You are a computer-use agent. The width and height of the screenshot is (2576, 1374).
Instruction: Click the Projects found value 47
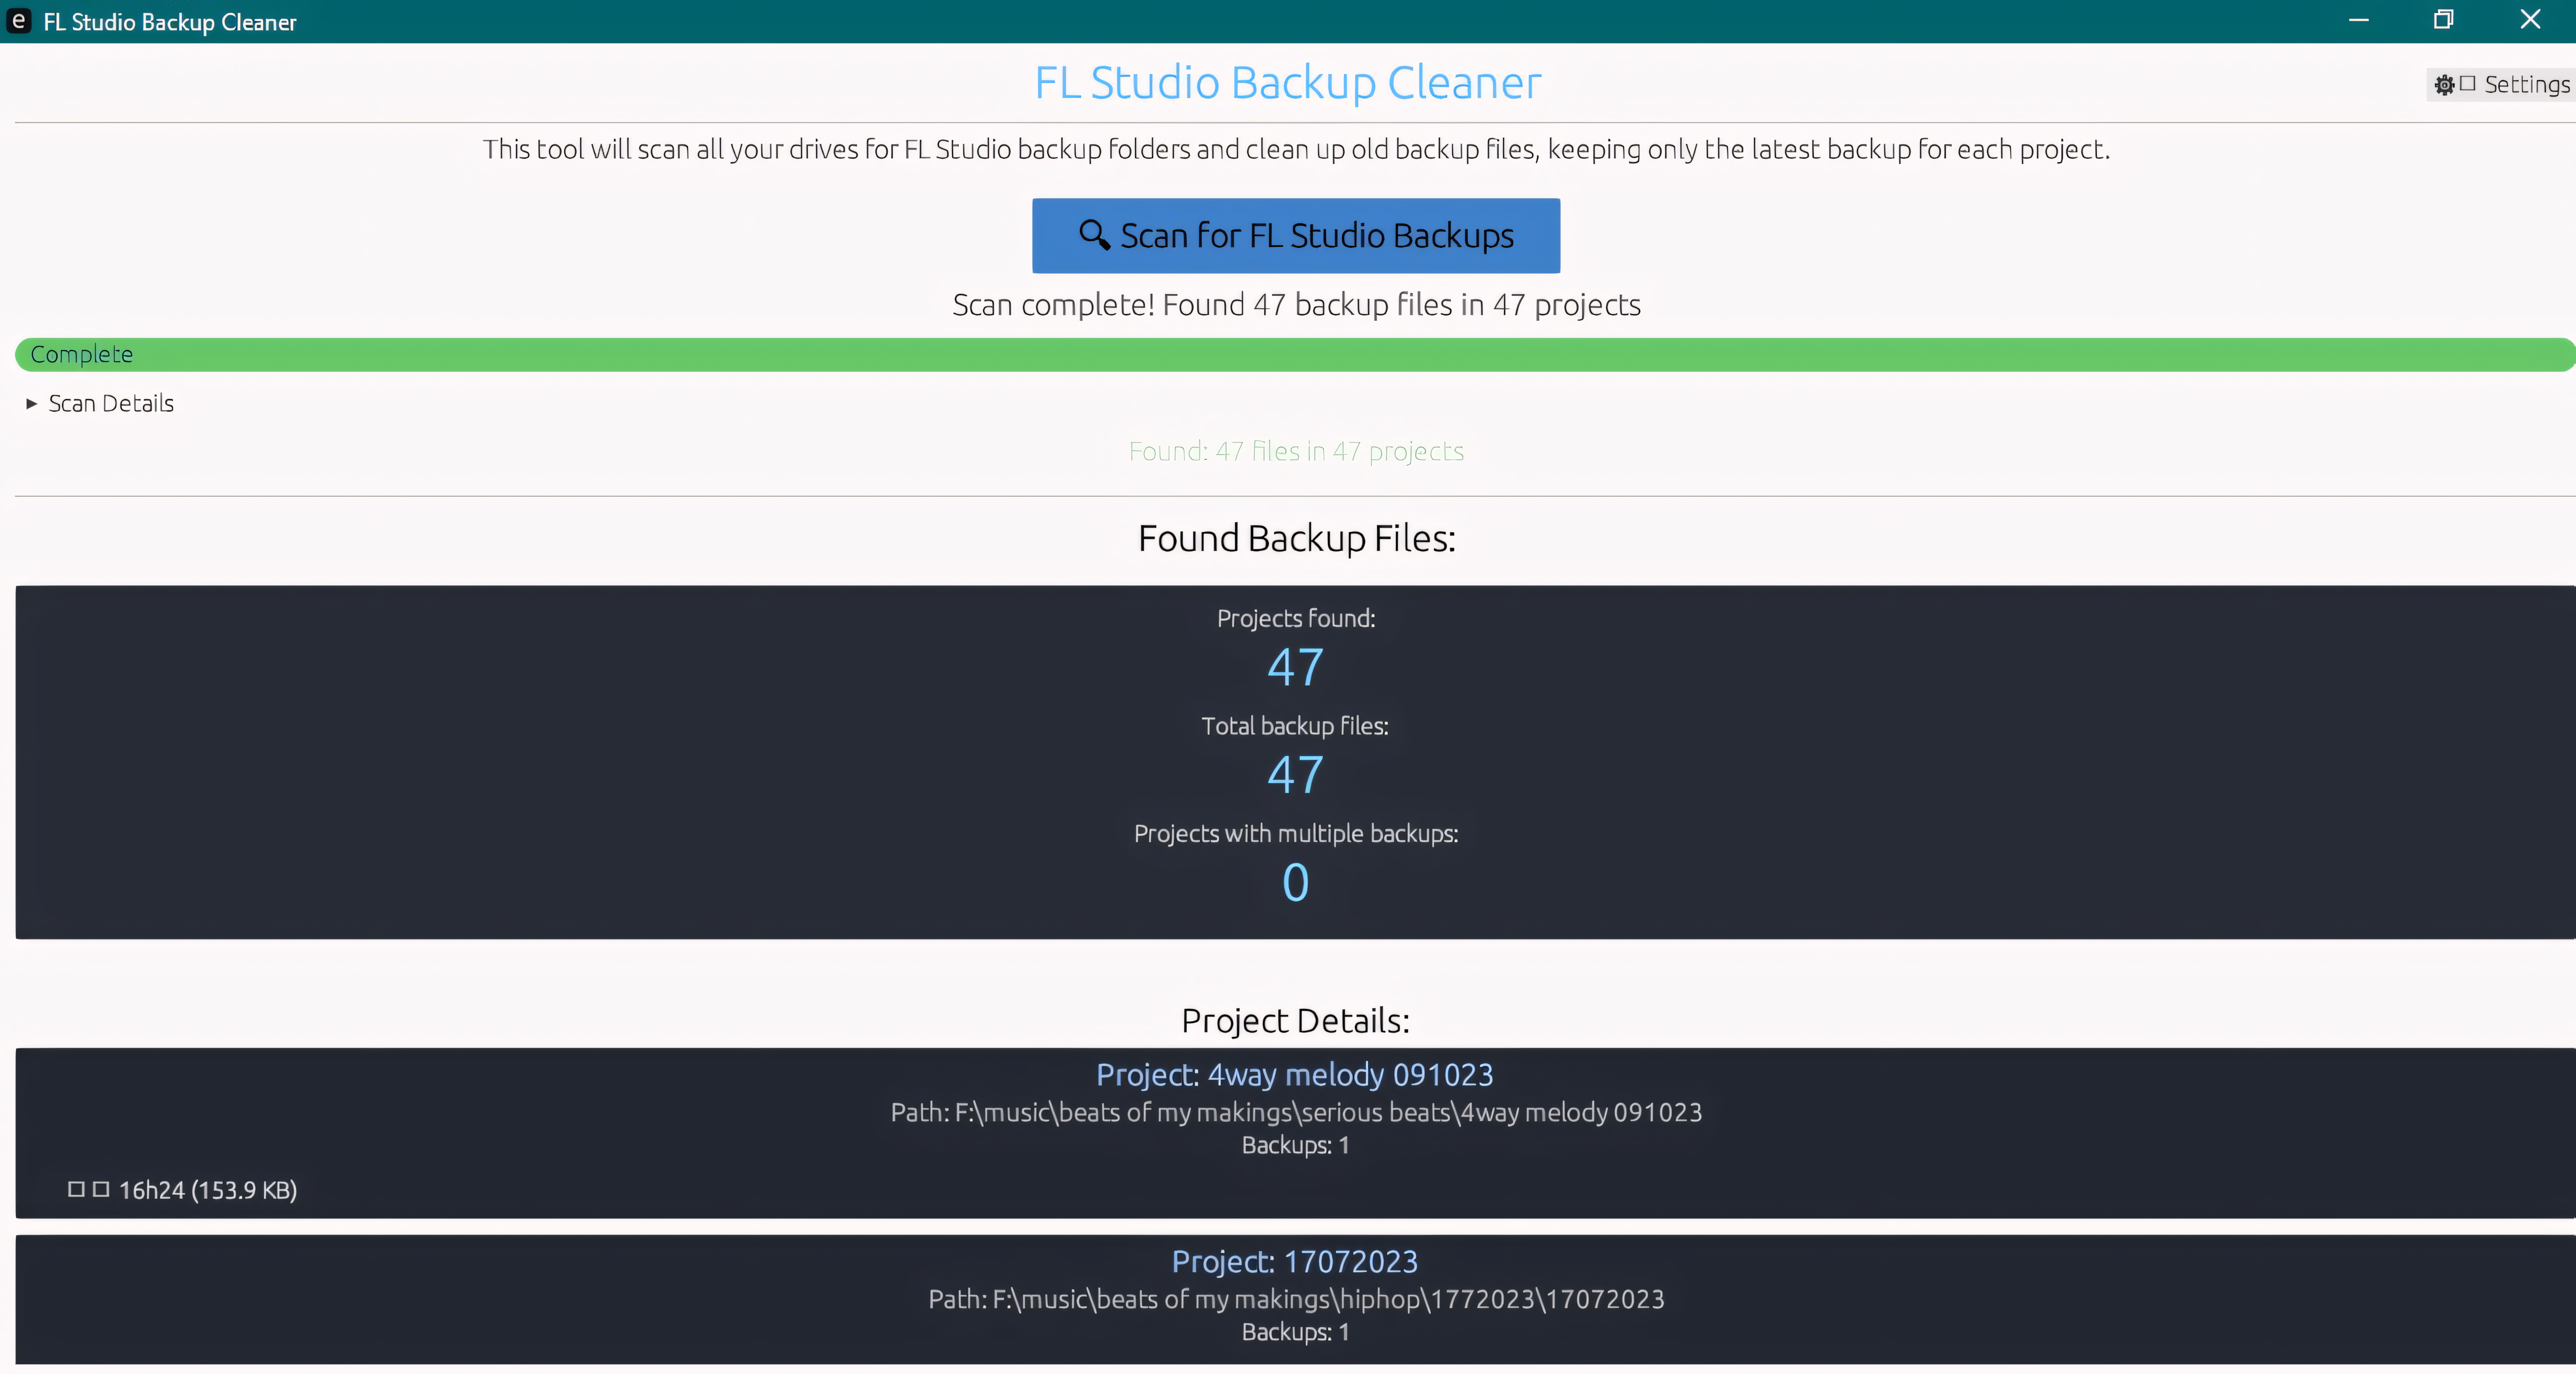coord(1295,667)
